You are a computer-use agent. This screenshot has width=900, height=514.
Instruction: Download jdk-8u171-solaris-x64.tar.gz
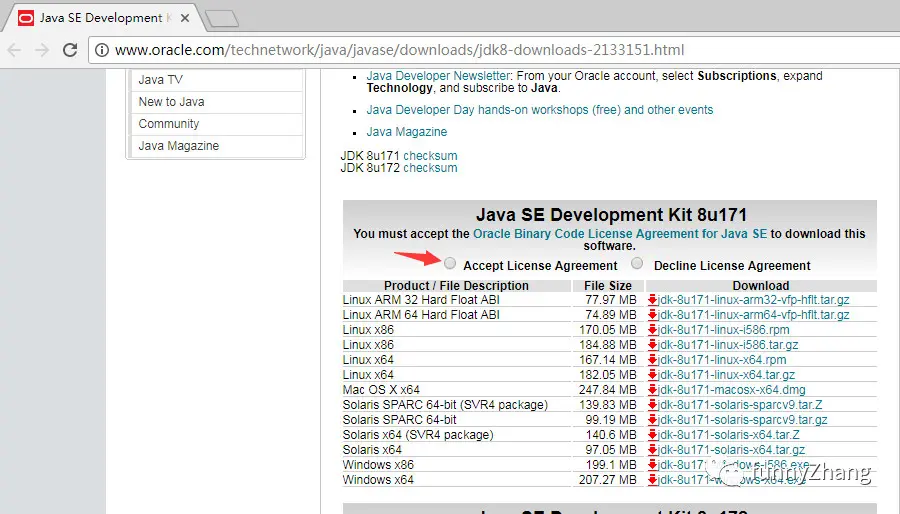click(731, 450)
